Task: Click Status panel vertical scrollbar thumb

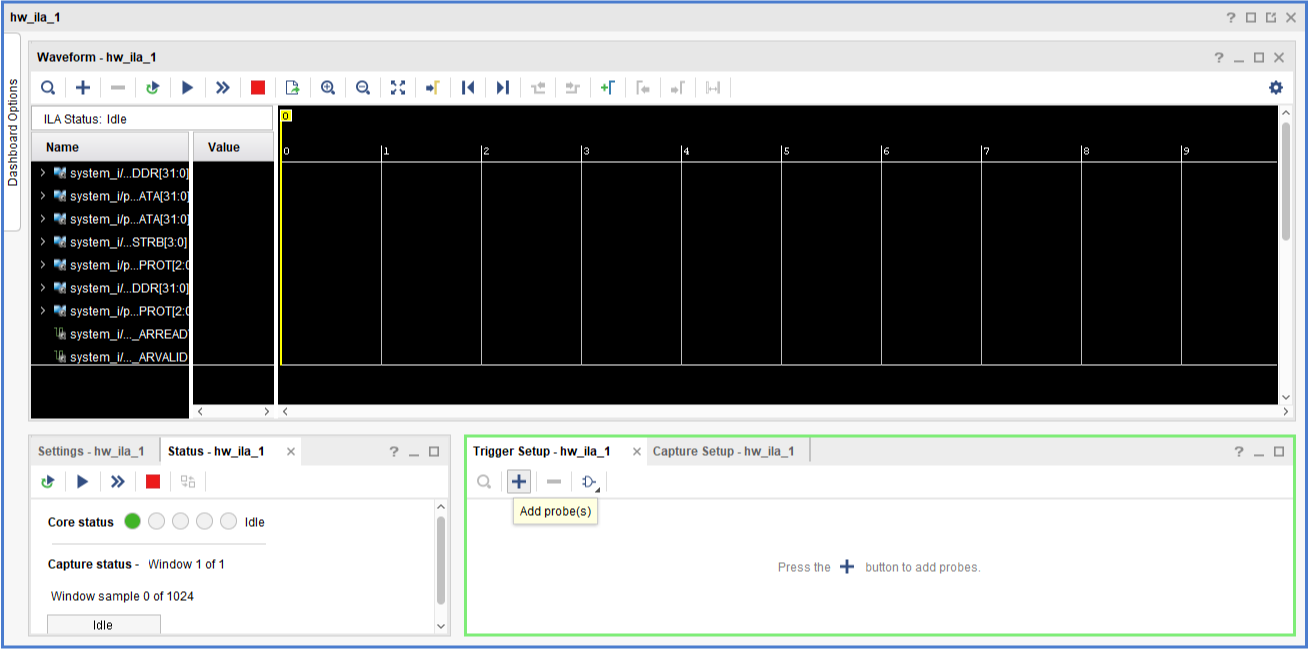Action: pos(441,559)
